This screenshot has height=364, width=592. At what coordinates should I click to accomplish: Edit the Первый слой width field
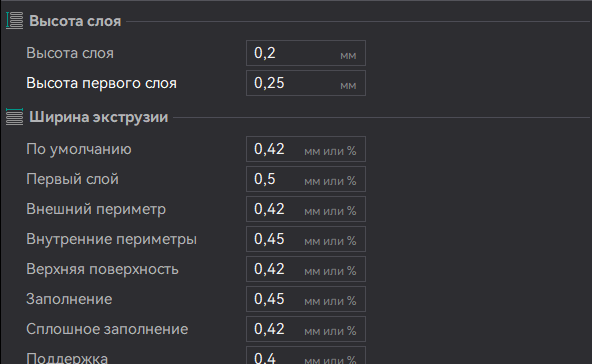click(306, 179)
